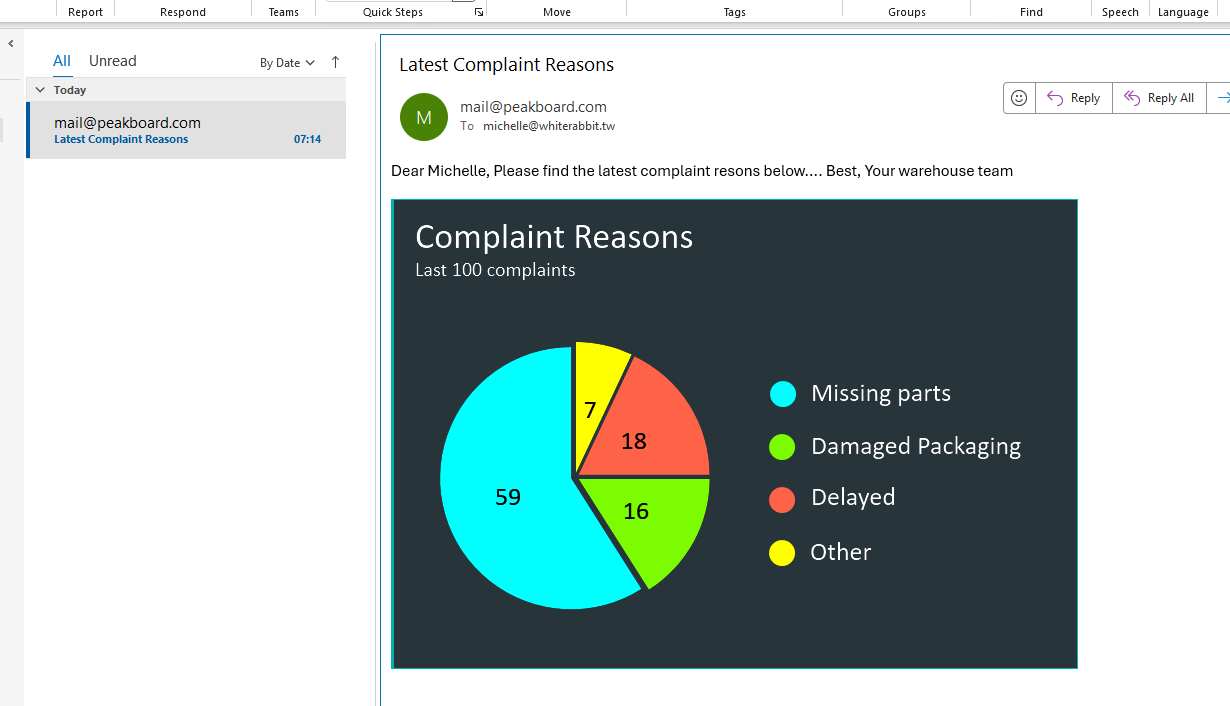Collapse the Today message group
The height and width of the screenshot is (706, 1230).
coord(41,89)
